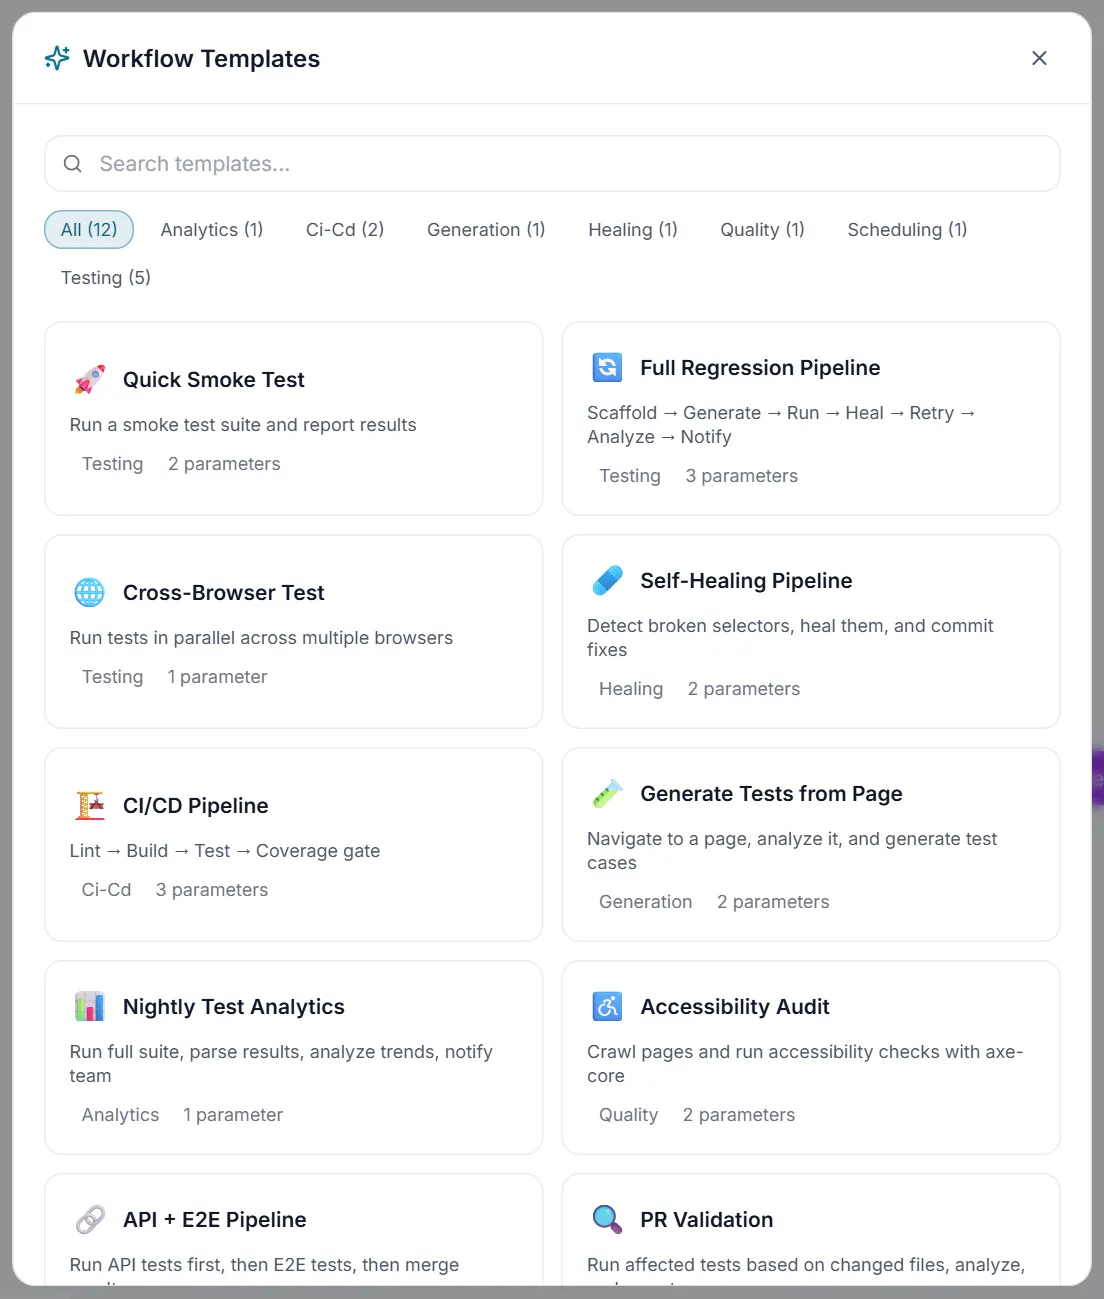This screenshot has width=1104, height=1299.
Task: Click 'Run a smoke test suite and report results'
Action: 243,425
